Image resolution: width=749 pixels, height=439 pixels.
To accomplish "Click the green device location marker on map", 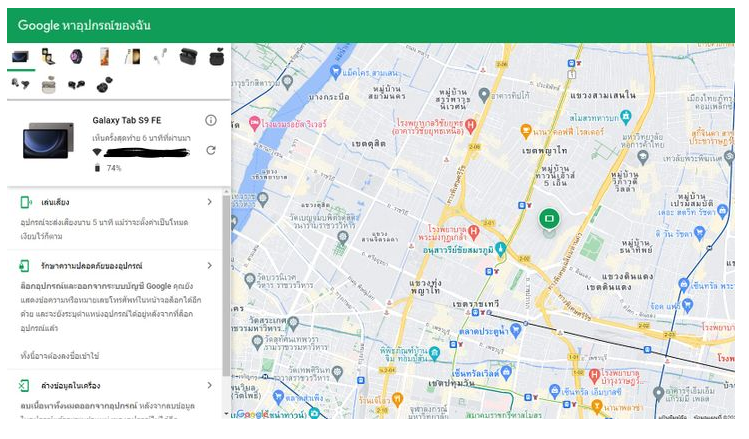I will pos(549,219).
